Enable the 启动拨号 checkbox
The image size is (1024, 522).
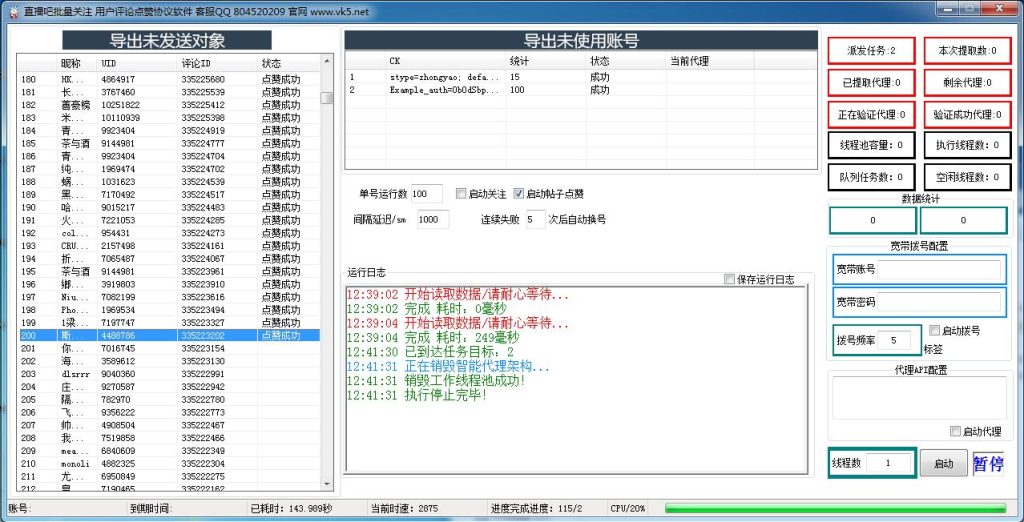coord(934,331)
